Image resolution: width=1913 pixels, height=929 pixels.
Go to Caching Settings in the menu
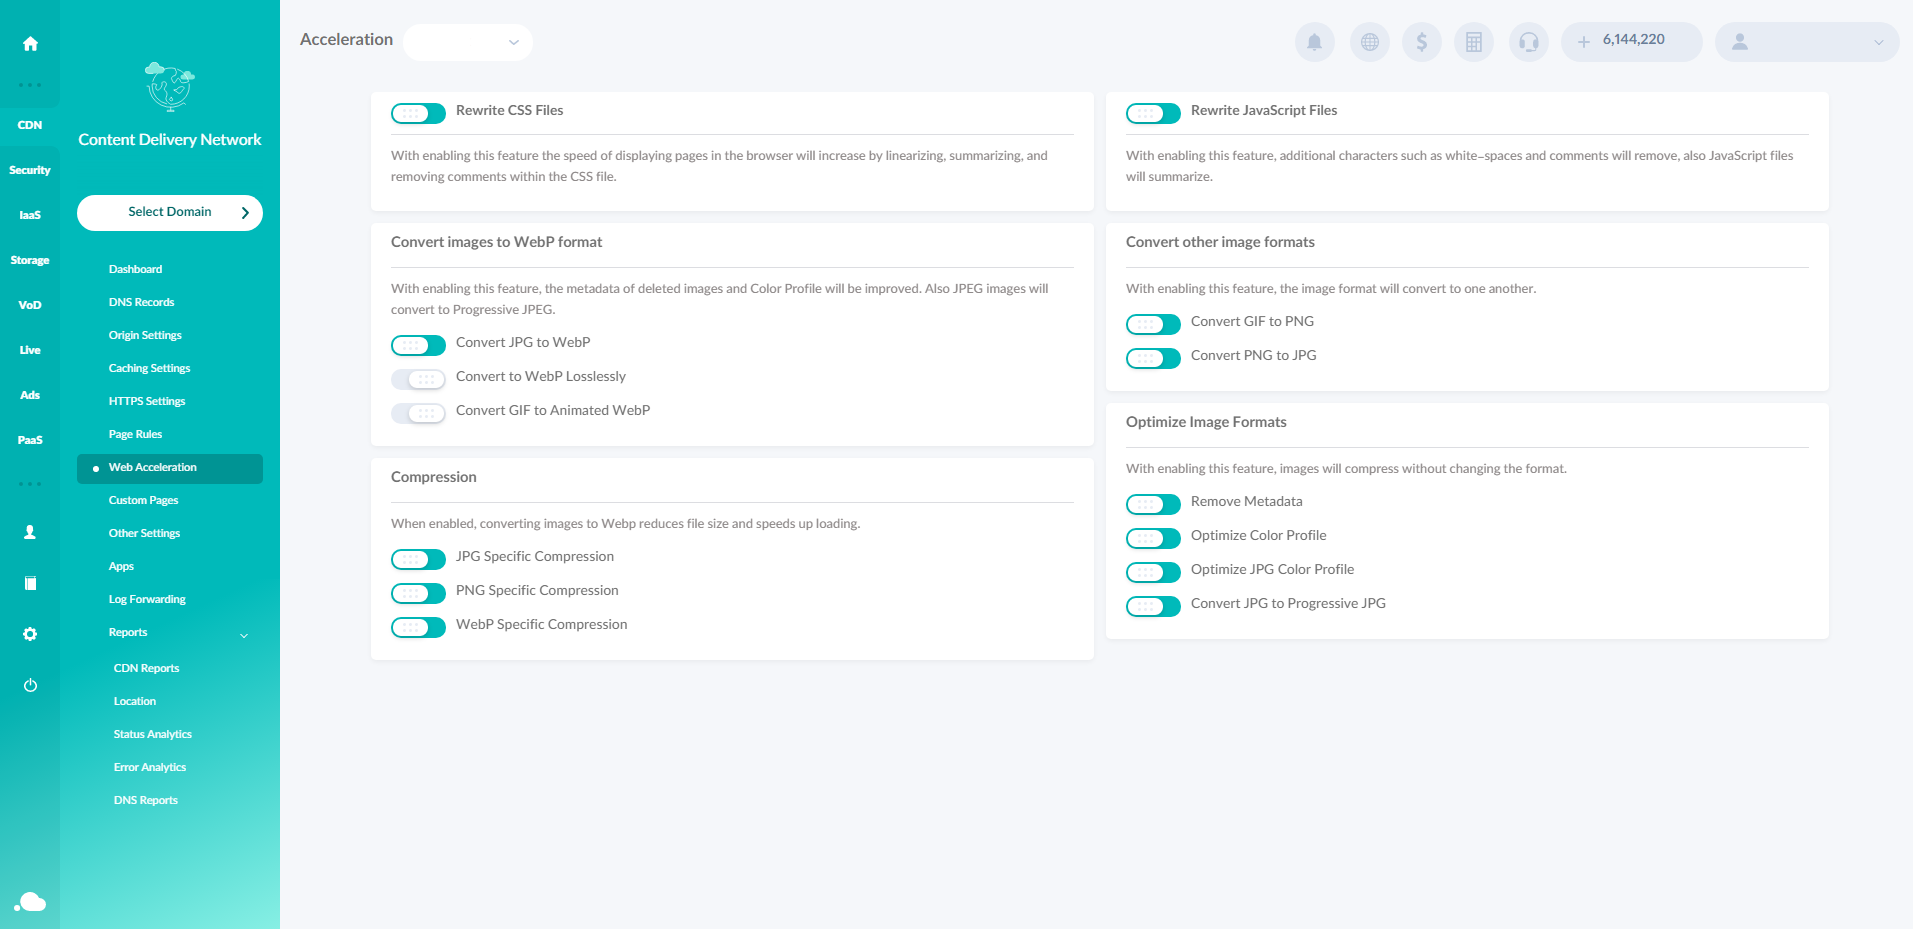click(x=150, y=368)
